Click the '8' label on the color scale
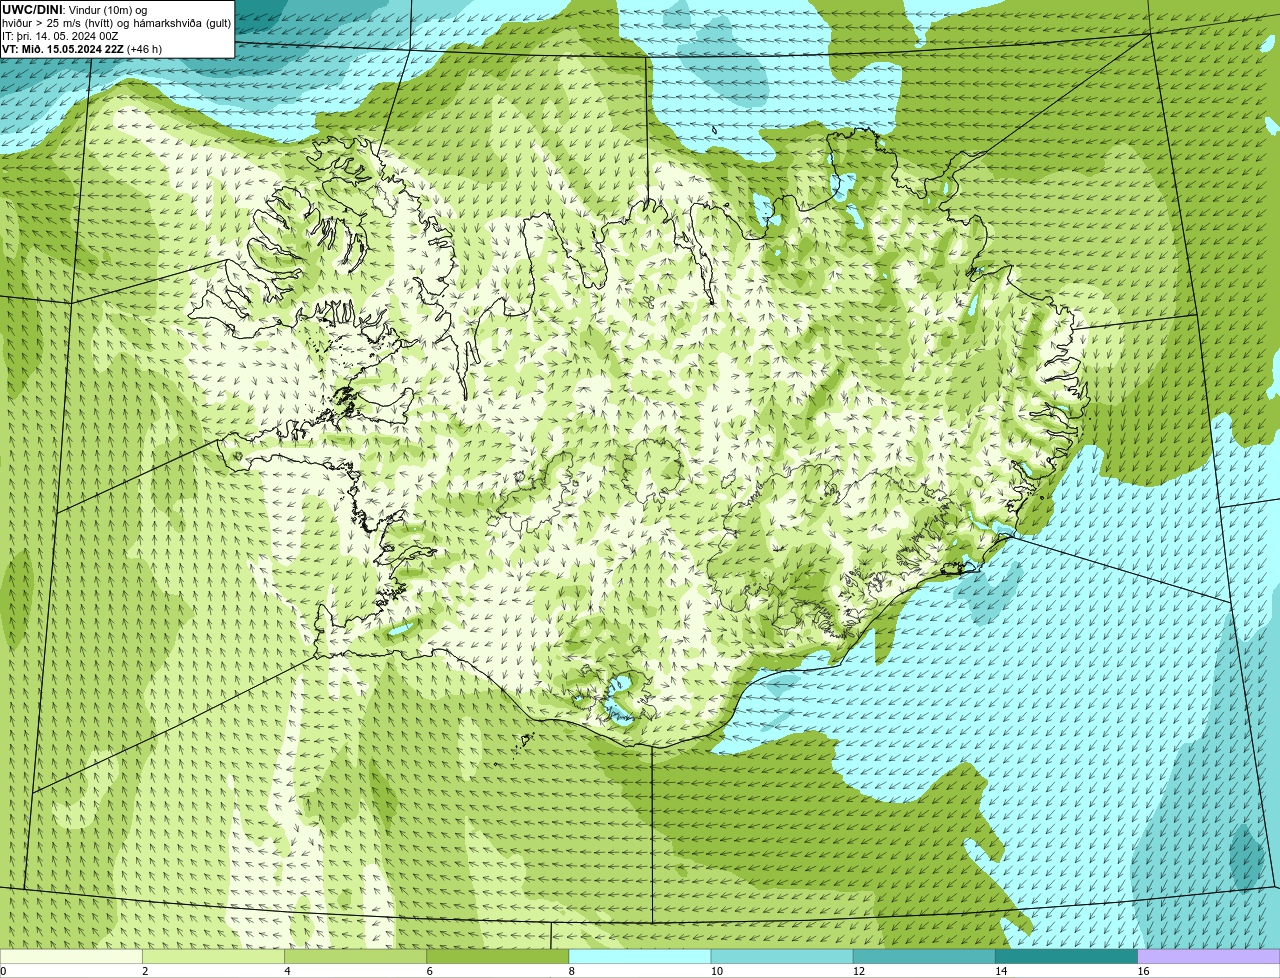Viewport: 1280px width, 978px height. [x=572, y=971]
